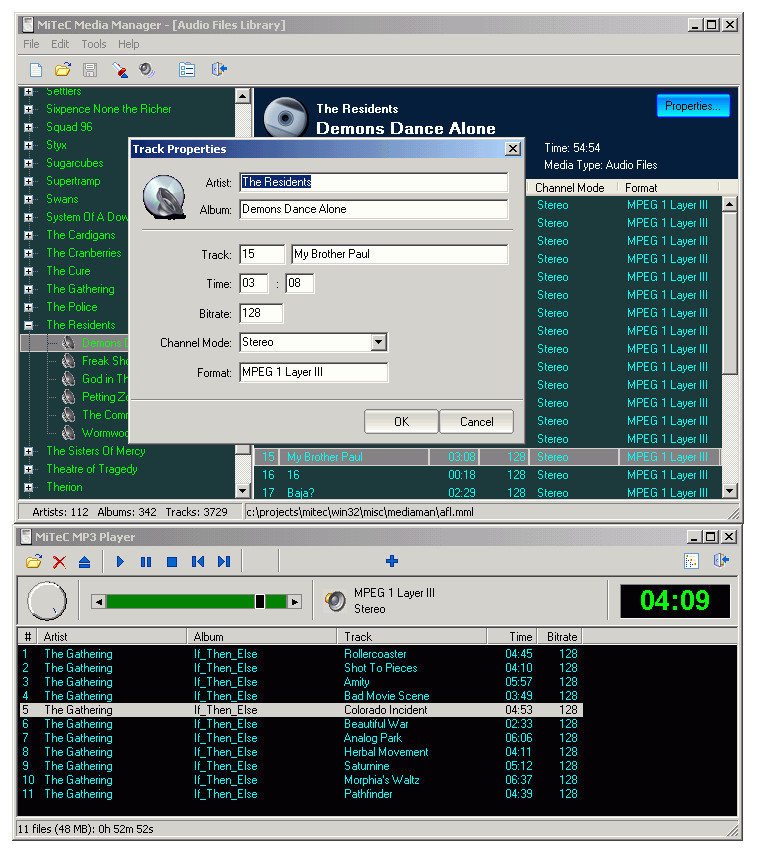The height and width of the screenshot is (858, 759).
Task: Open the Help menu
Action: [129, 44]
